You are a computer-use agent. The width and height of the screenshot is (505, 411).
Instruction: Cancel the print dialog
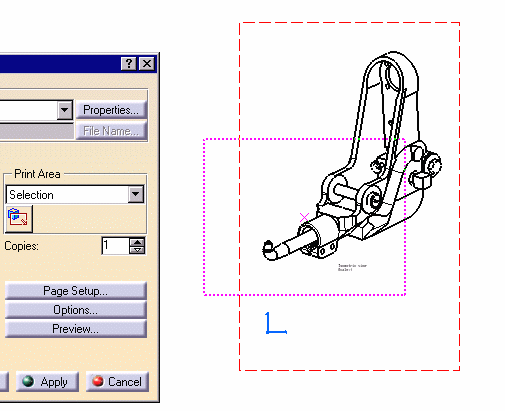click(117, 382)
